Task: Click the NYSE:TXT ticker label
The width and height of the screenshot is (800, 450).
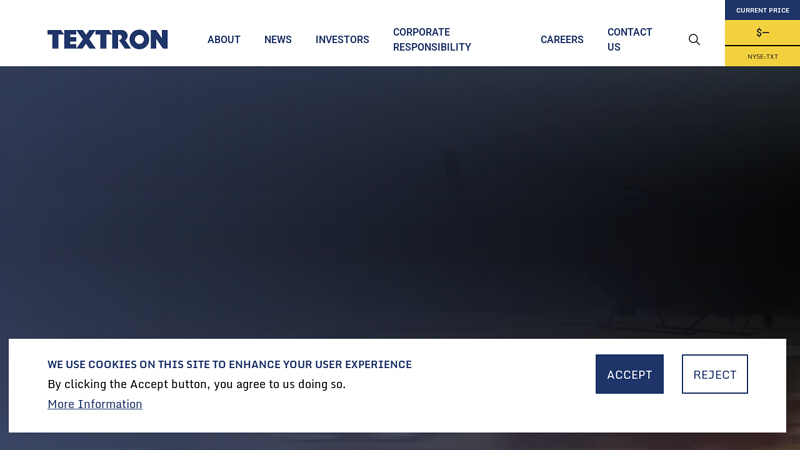Action: pos(762,57)
